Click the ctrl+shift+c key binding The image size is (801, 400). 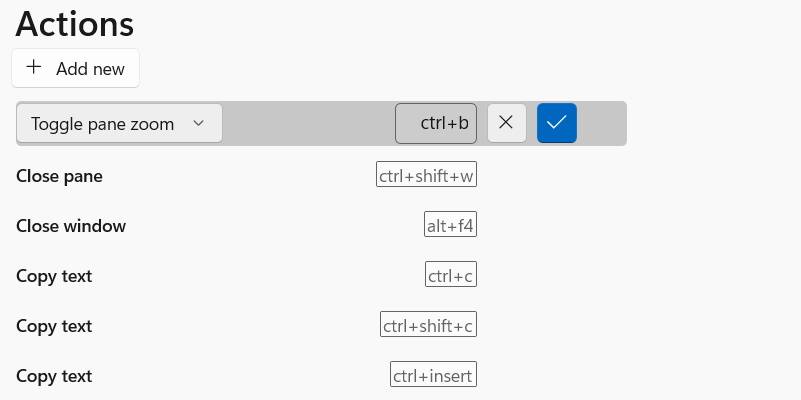428,325
